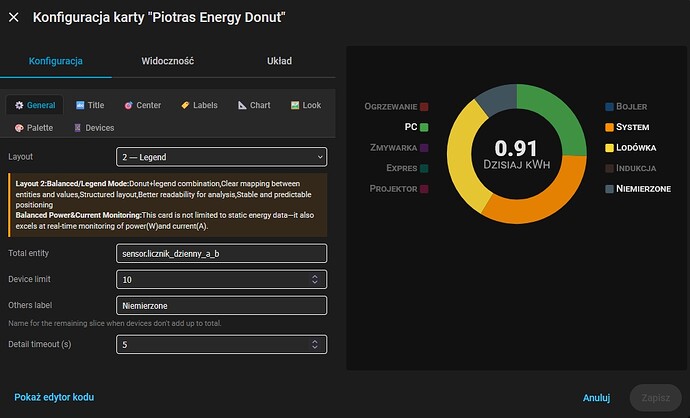This screenshot has height=418, width=690.
Task: Open the Center section
Action: [143, 105]
